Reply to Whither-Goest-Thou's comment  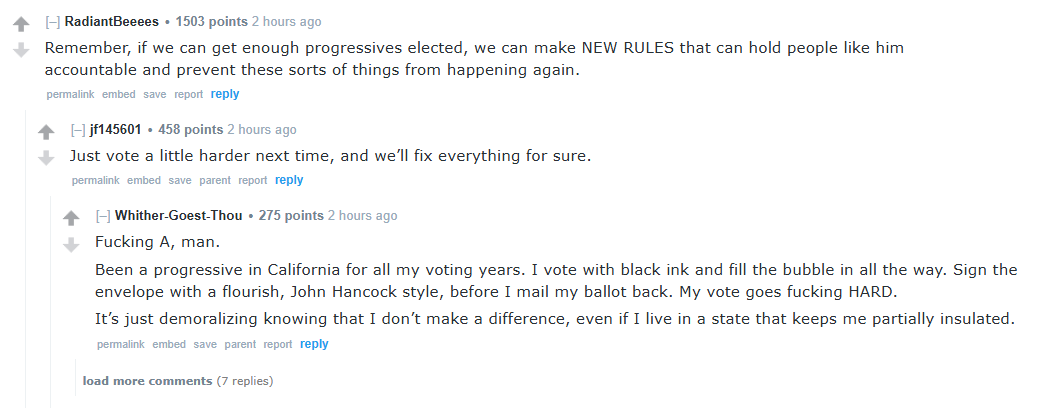click(314, 344)
